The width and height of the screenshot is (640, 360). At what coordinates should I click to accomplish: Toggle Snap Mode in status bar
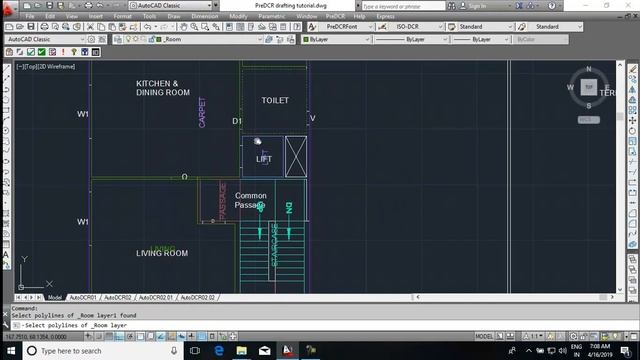[x=98, y=336]
